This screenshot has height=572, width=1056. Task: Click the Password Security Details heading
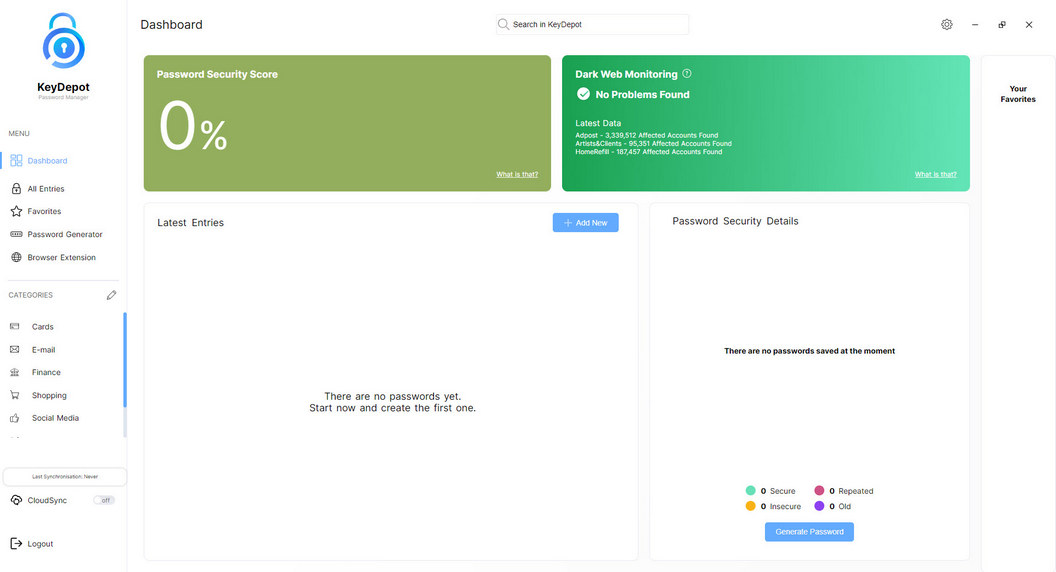click(x=735, y=221)
